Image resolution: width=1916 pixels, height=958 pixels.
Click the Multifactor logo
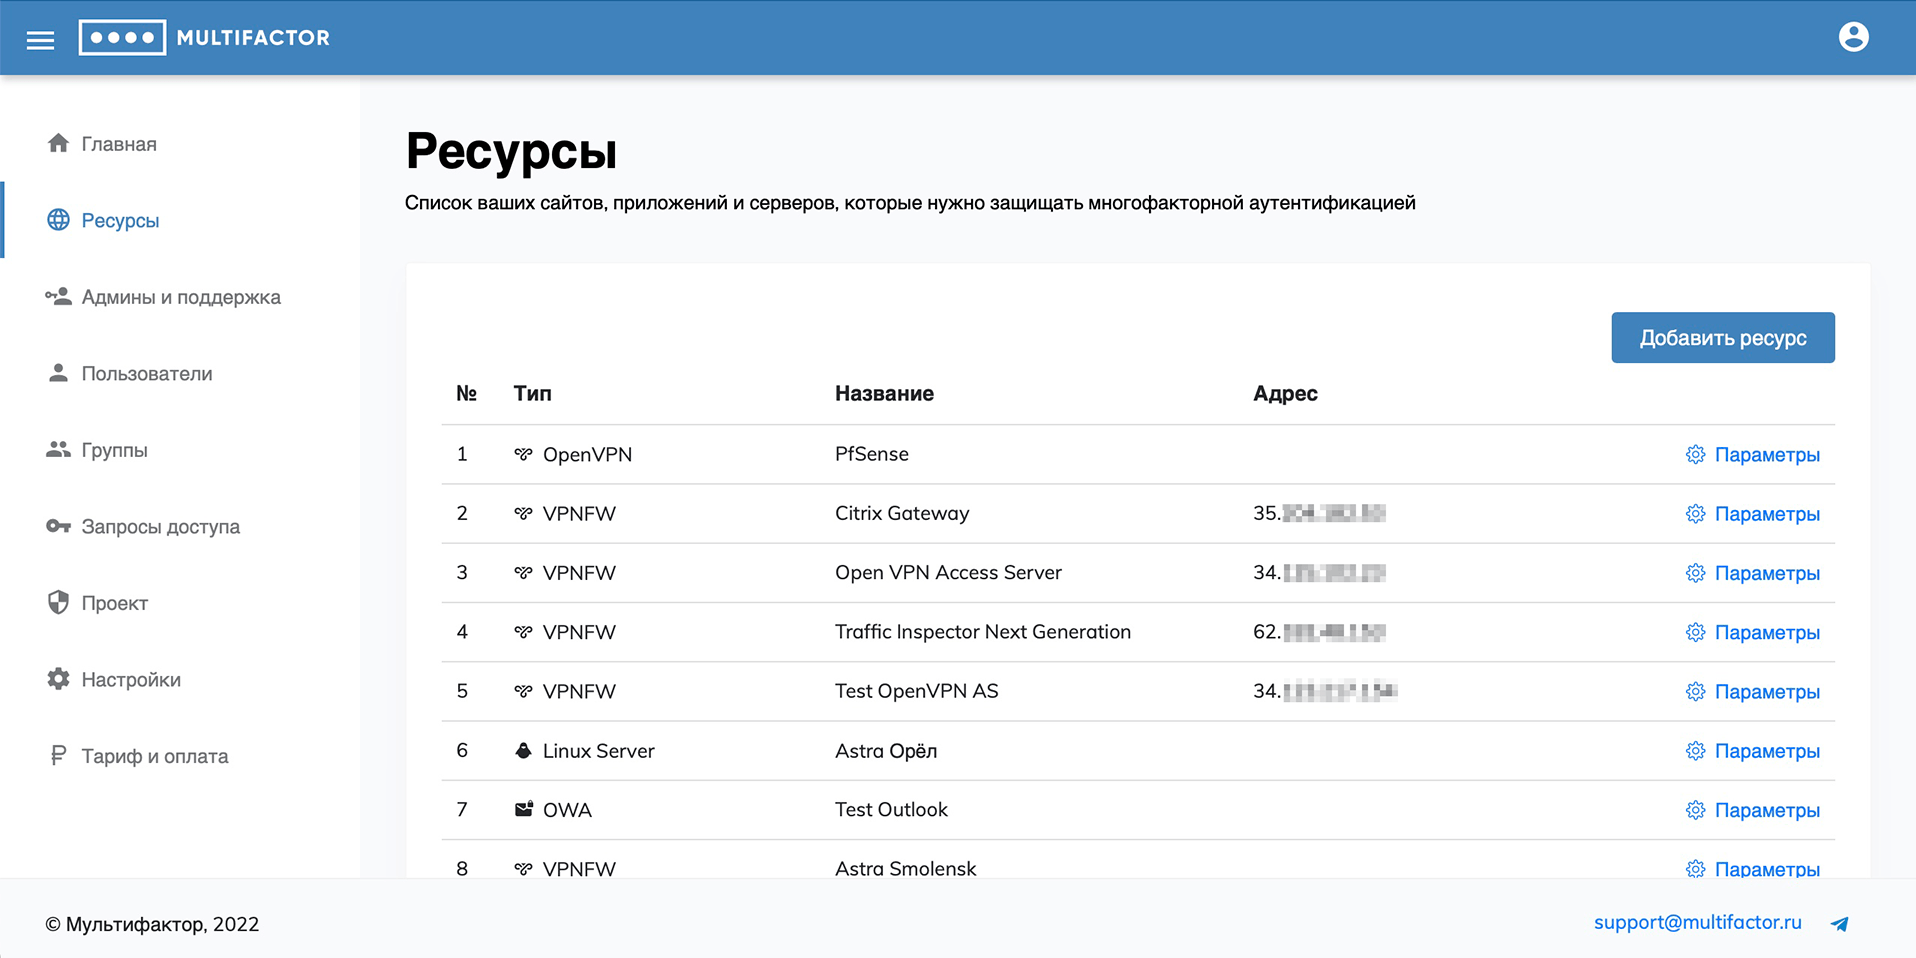click(204, 38)
